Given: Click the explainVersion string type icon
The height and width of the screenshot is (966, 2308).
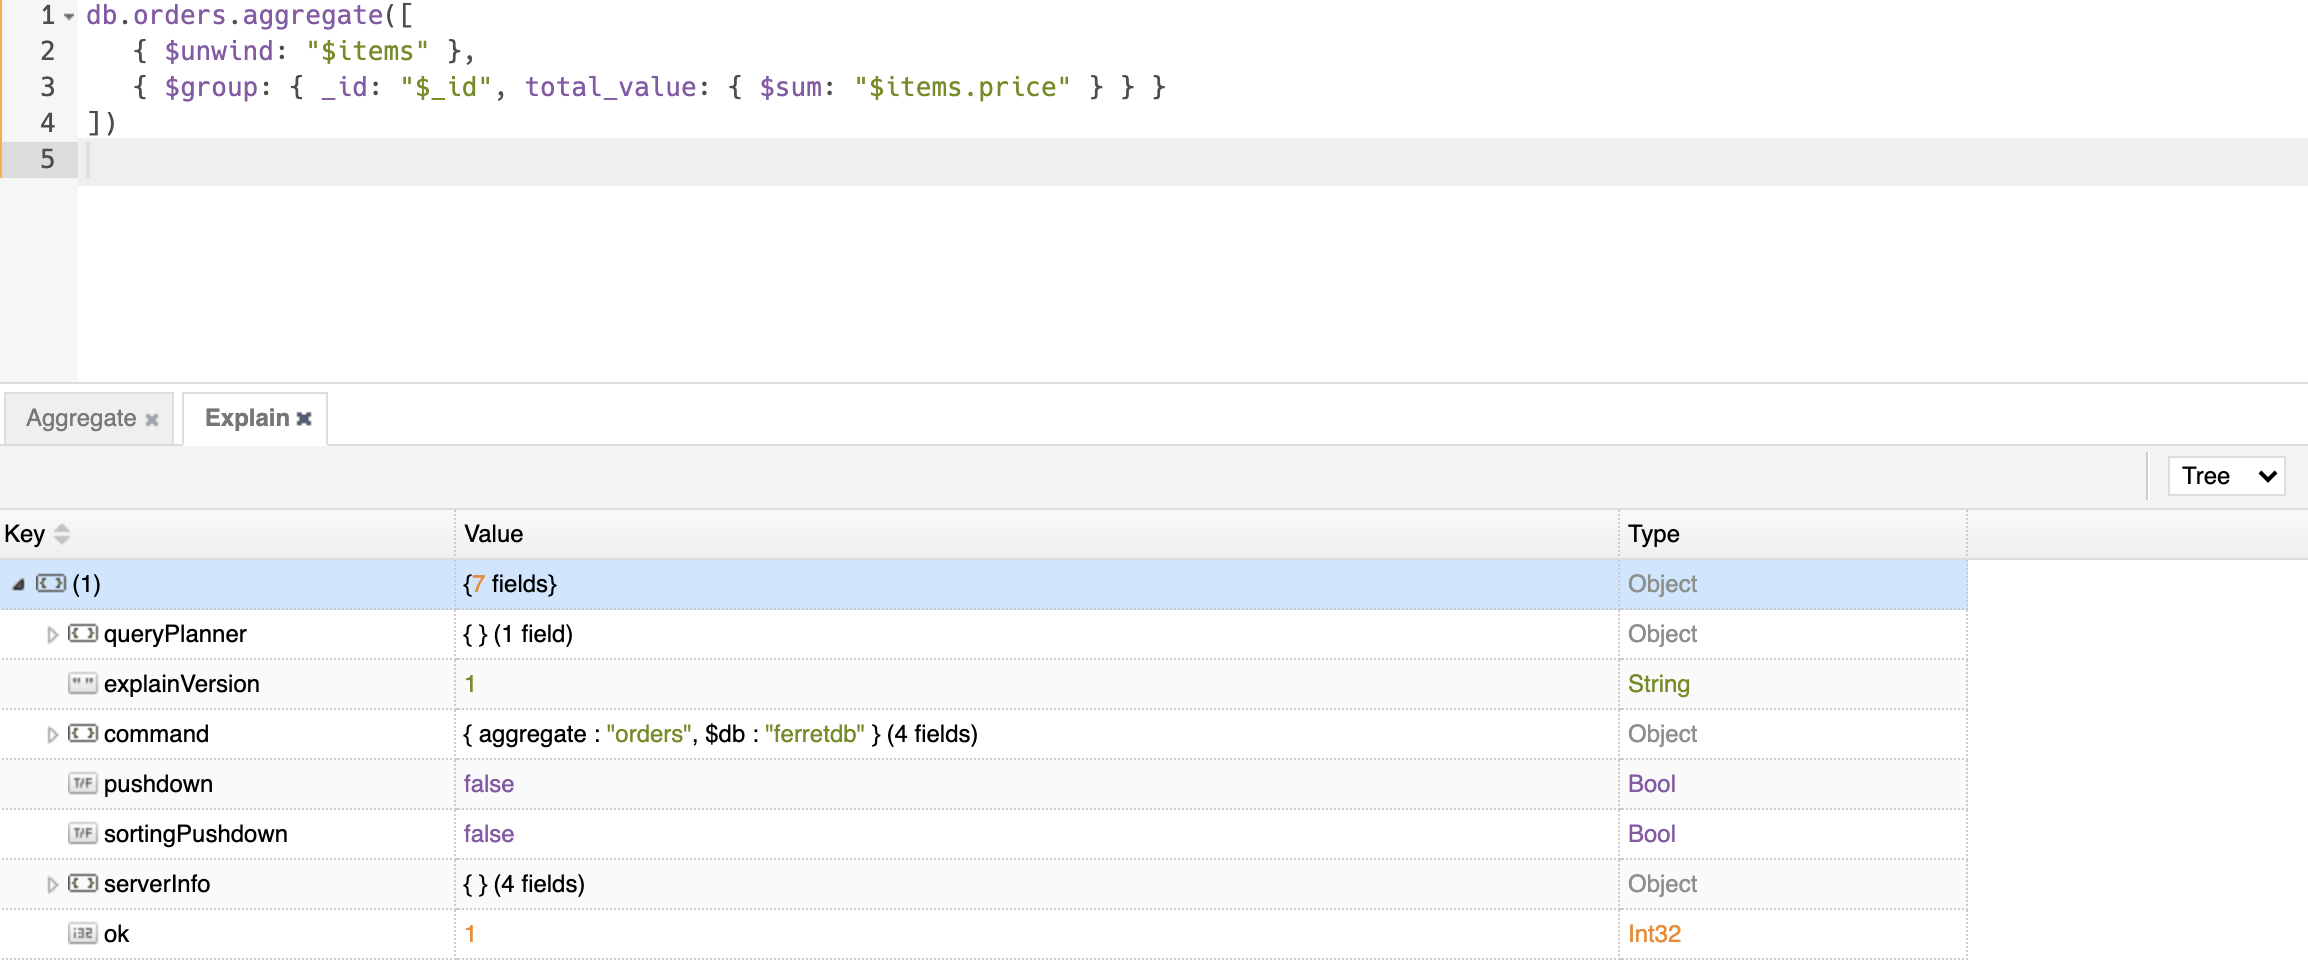Looking at the screenshot, I should point(82,684).
